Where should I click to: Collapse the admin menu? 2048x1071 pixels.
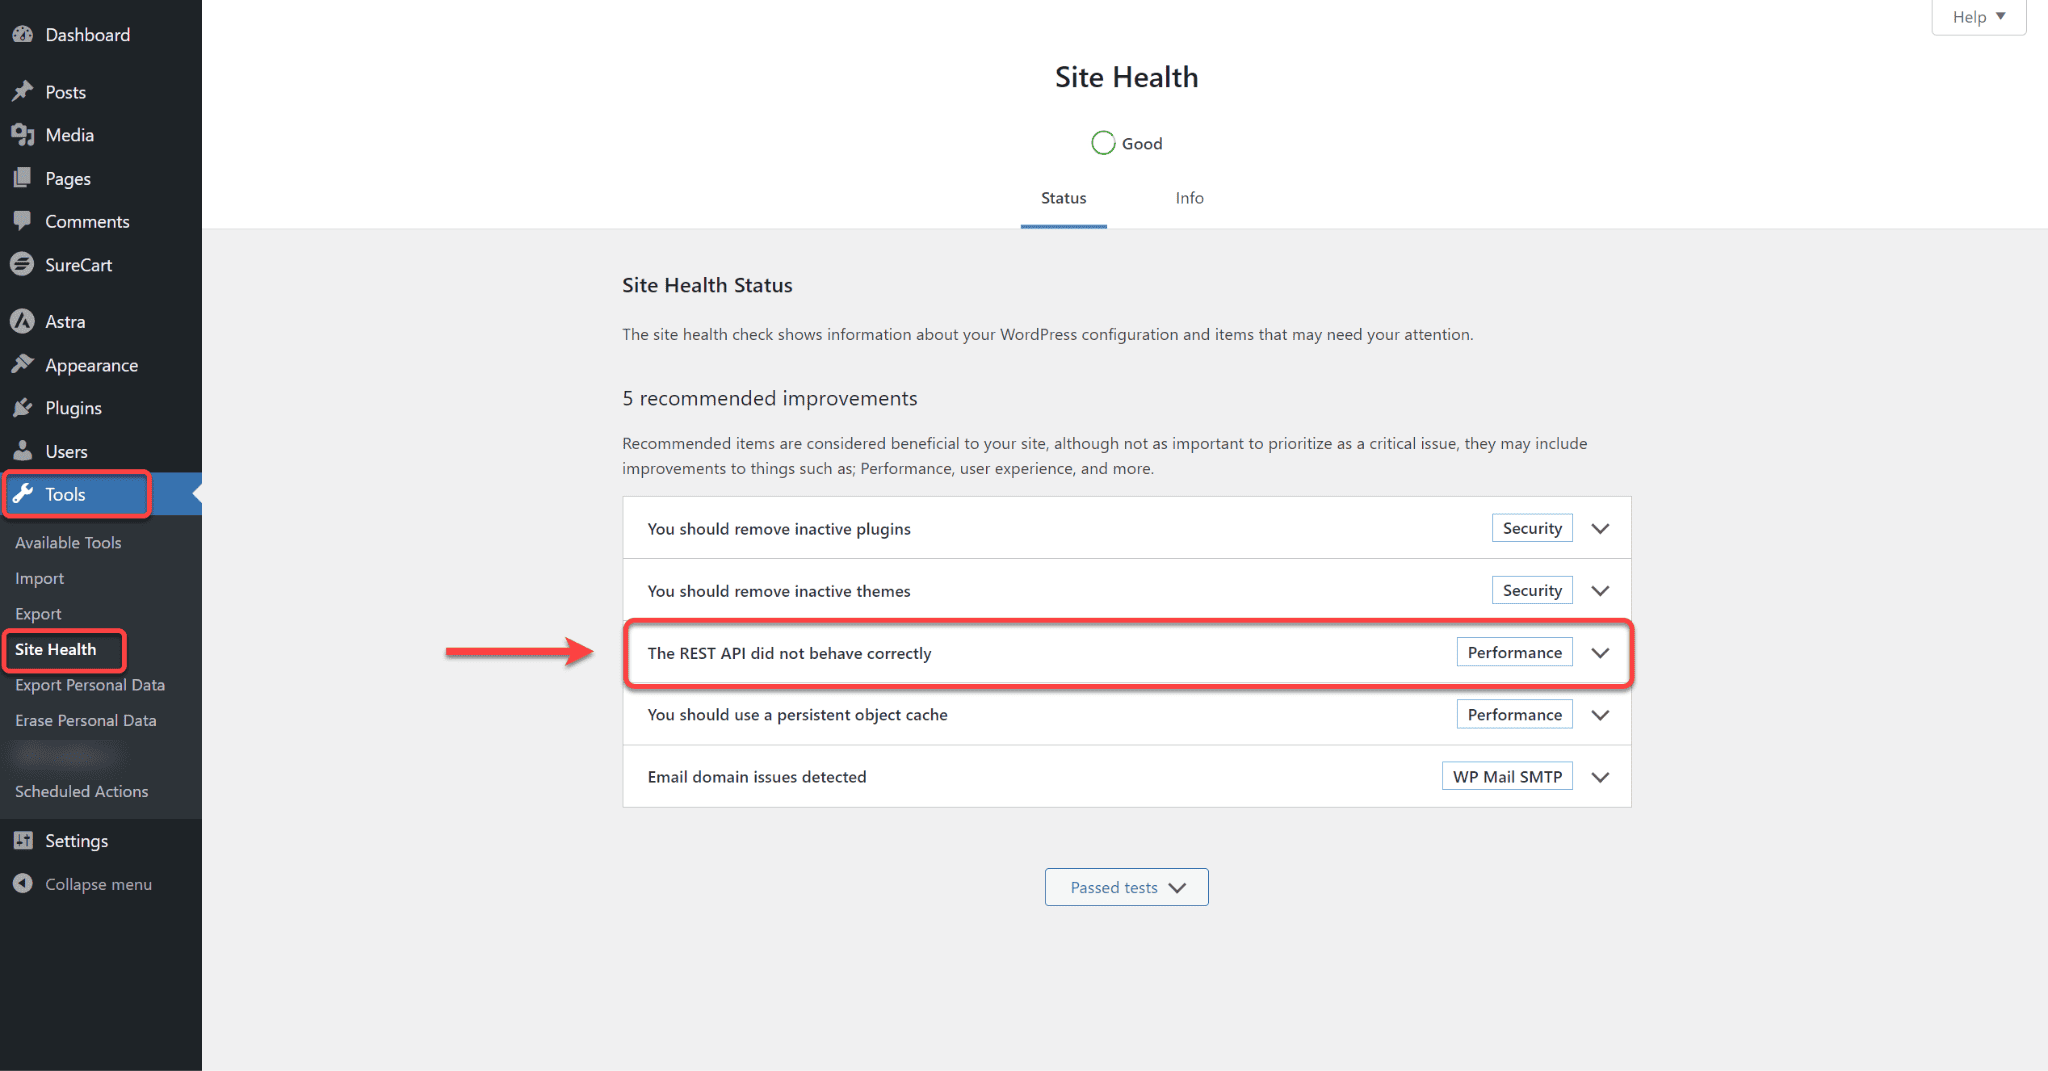click(97, 884)
